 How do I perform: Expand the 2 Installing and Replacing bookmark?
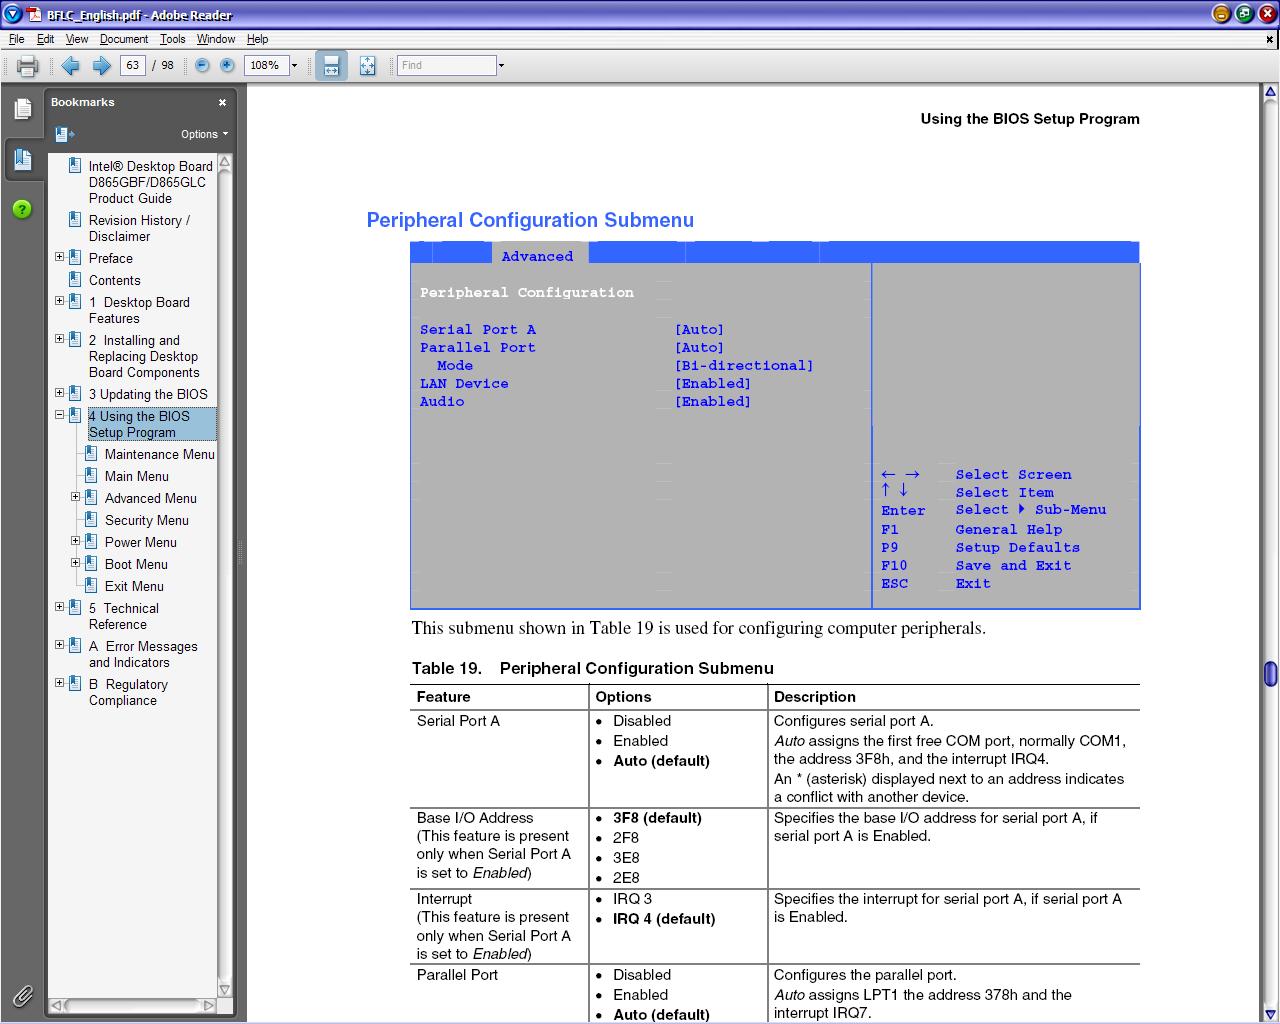tap(59, 339)
